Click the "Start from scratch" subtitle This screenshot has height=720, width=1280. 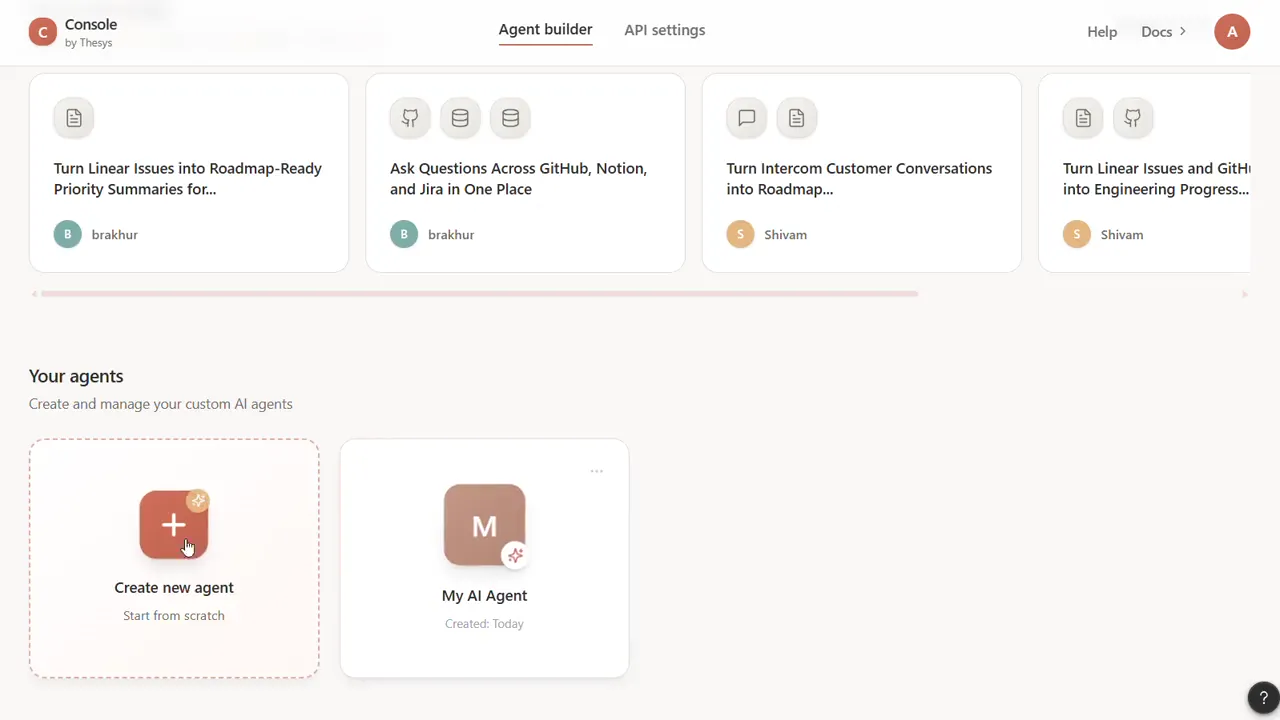[x=174, y=616]
